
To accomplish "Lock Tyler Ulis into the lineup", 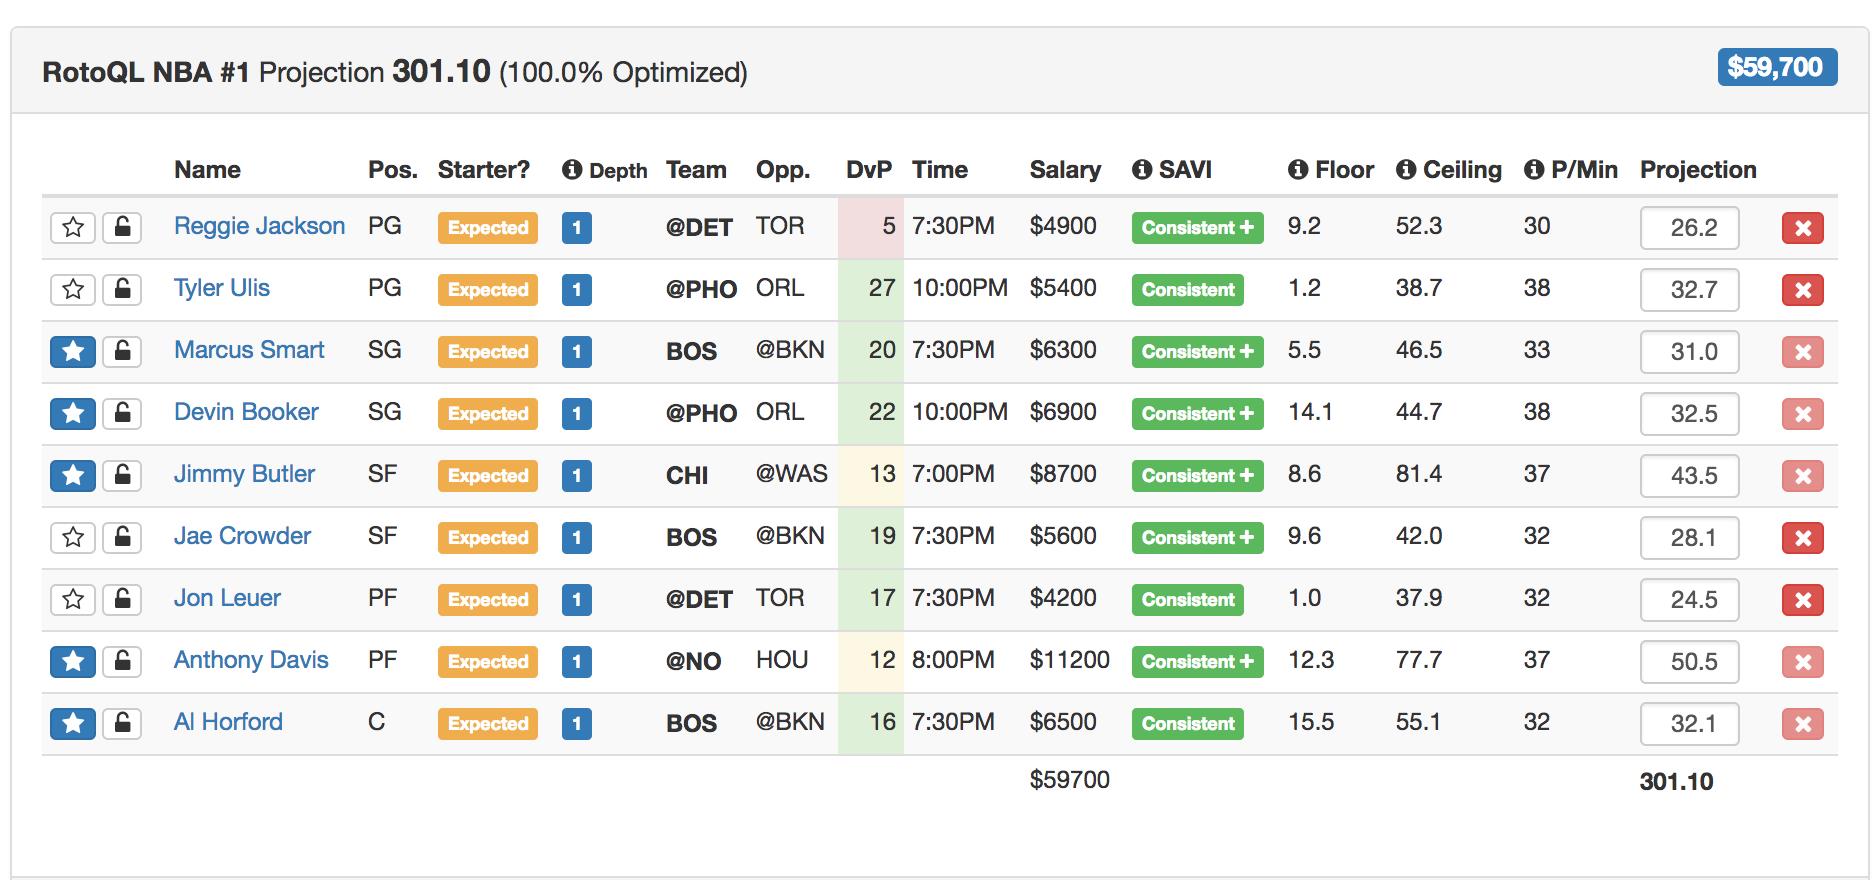I will 122,289.
